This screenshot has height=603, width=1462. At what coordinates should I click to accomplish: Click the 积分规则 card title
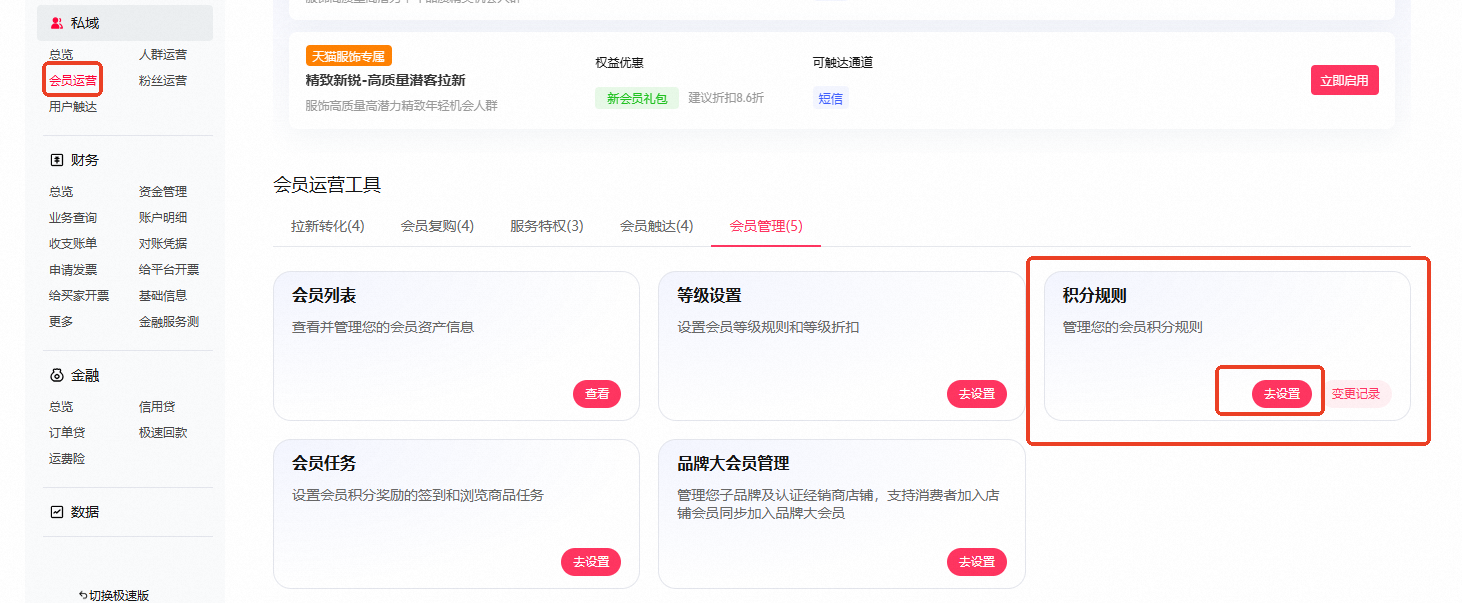pos(1095,296)
